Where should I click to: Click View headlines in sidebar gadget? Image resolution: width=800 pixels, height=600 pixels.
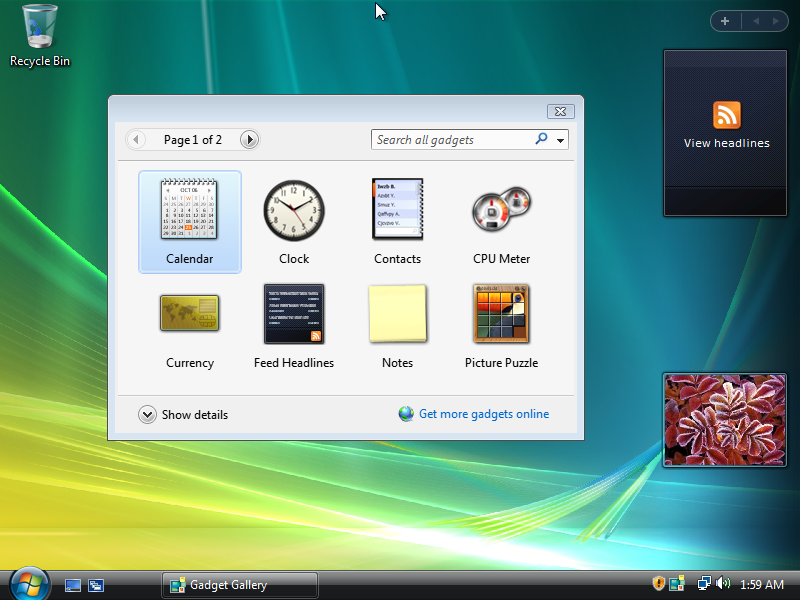click(726, 143)
